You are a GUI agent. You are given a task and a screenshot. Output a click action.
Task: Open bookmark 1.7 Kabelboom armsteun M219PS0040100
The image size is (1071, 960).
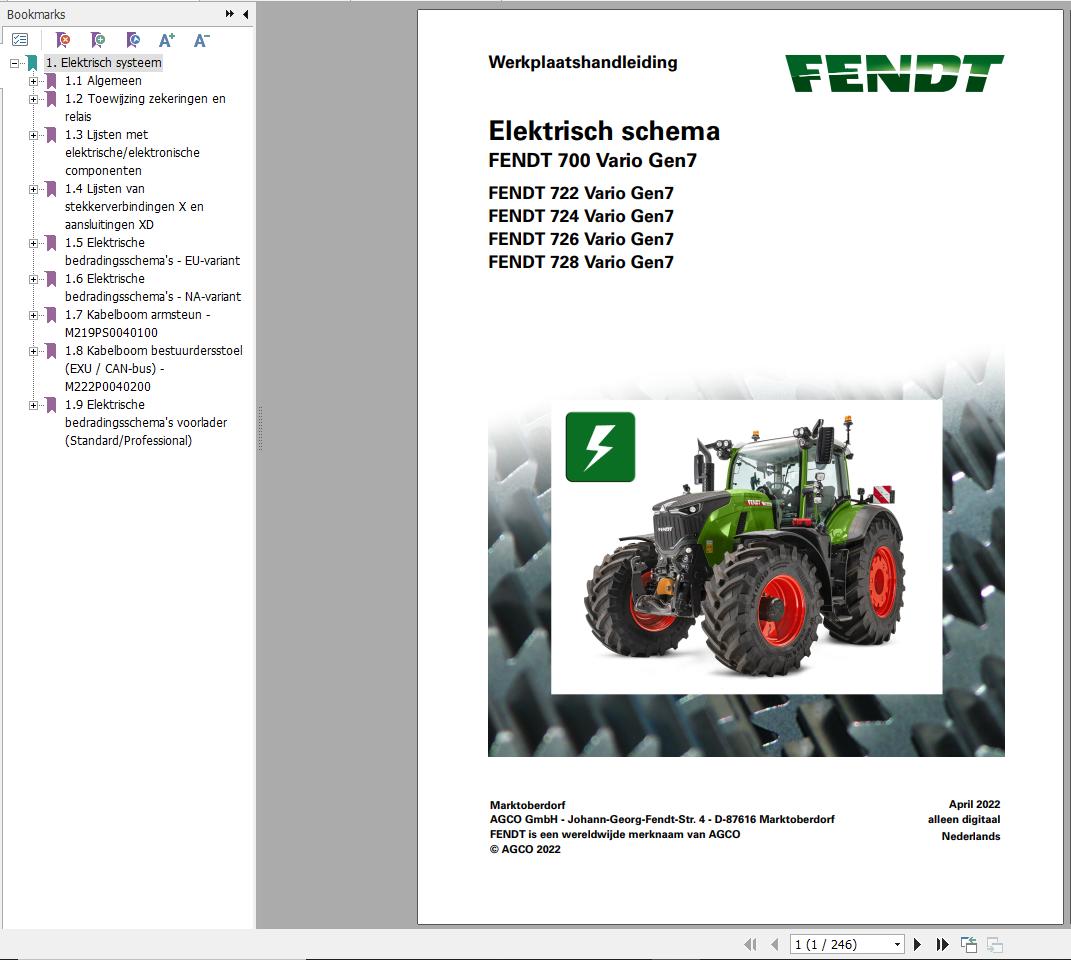point(137,324)
